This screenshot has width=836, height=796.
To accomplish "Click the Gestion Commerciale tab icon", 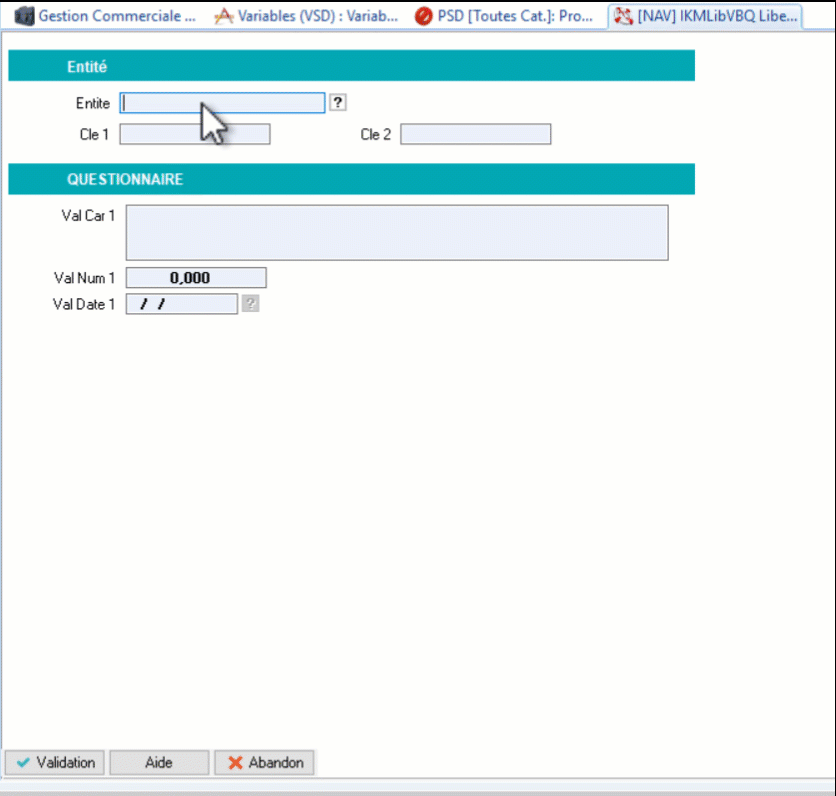I will click(24, 17).
